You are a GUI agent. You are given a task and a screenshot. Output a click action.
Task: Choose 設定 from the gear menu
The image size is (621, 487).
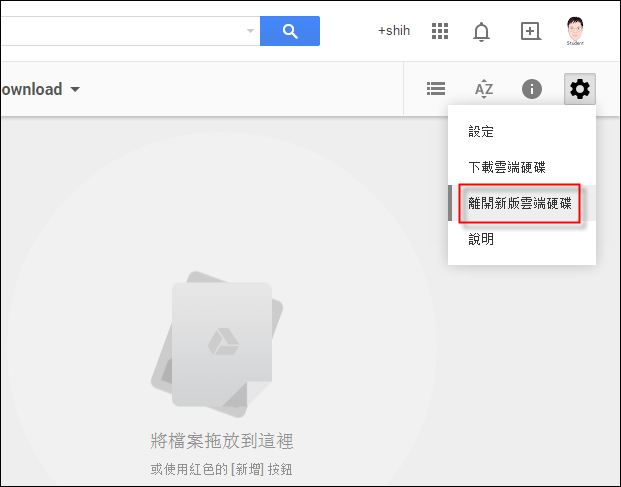(x=522, y=131)
